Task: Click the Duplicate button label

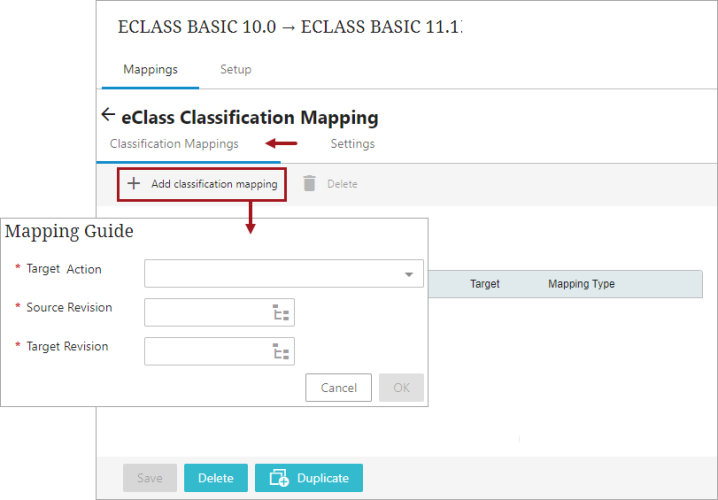Action: (x=323, y=478)
